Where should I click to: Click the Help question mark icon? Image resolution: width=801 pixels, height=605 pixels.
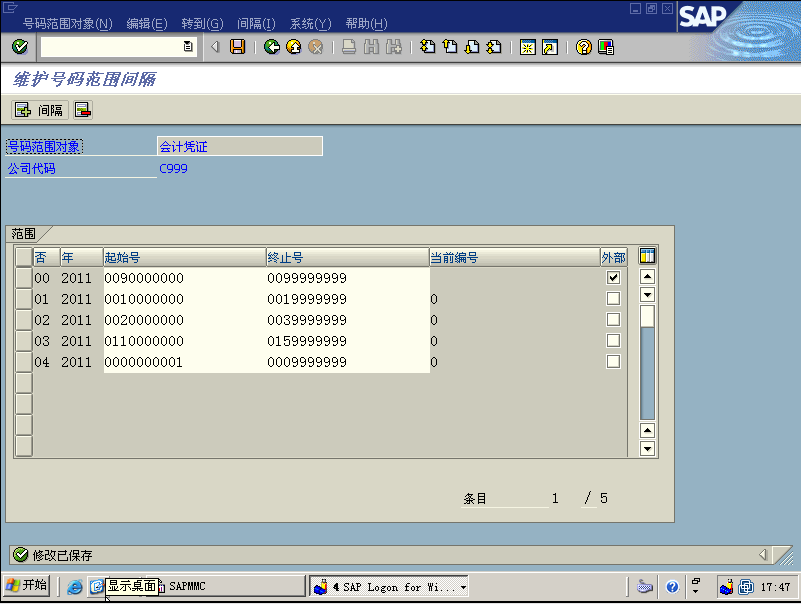[x=584, y=47]
